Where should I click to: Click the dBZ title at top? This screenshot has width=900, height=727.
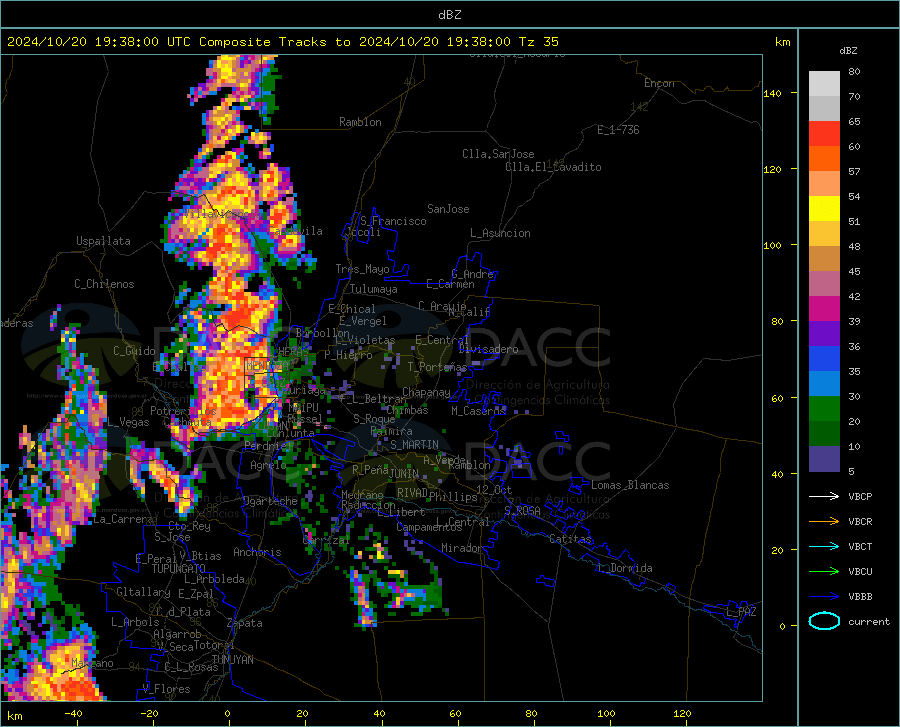click(449, 15)
